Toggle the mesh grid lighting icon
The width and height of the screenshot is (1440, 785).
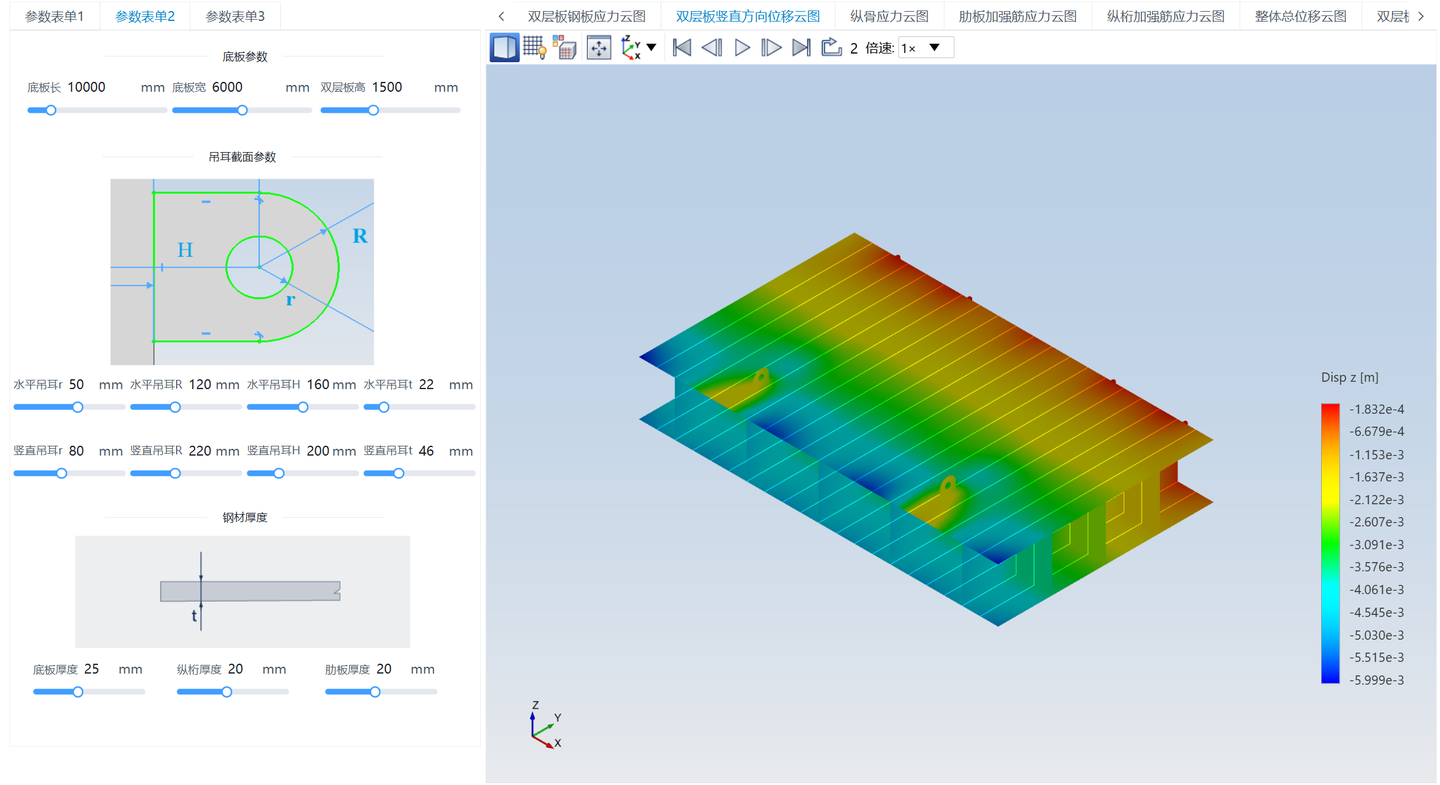tap(535, 47)
